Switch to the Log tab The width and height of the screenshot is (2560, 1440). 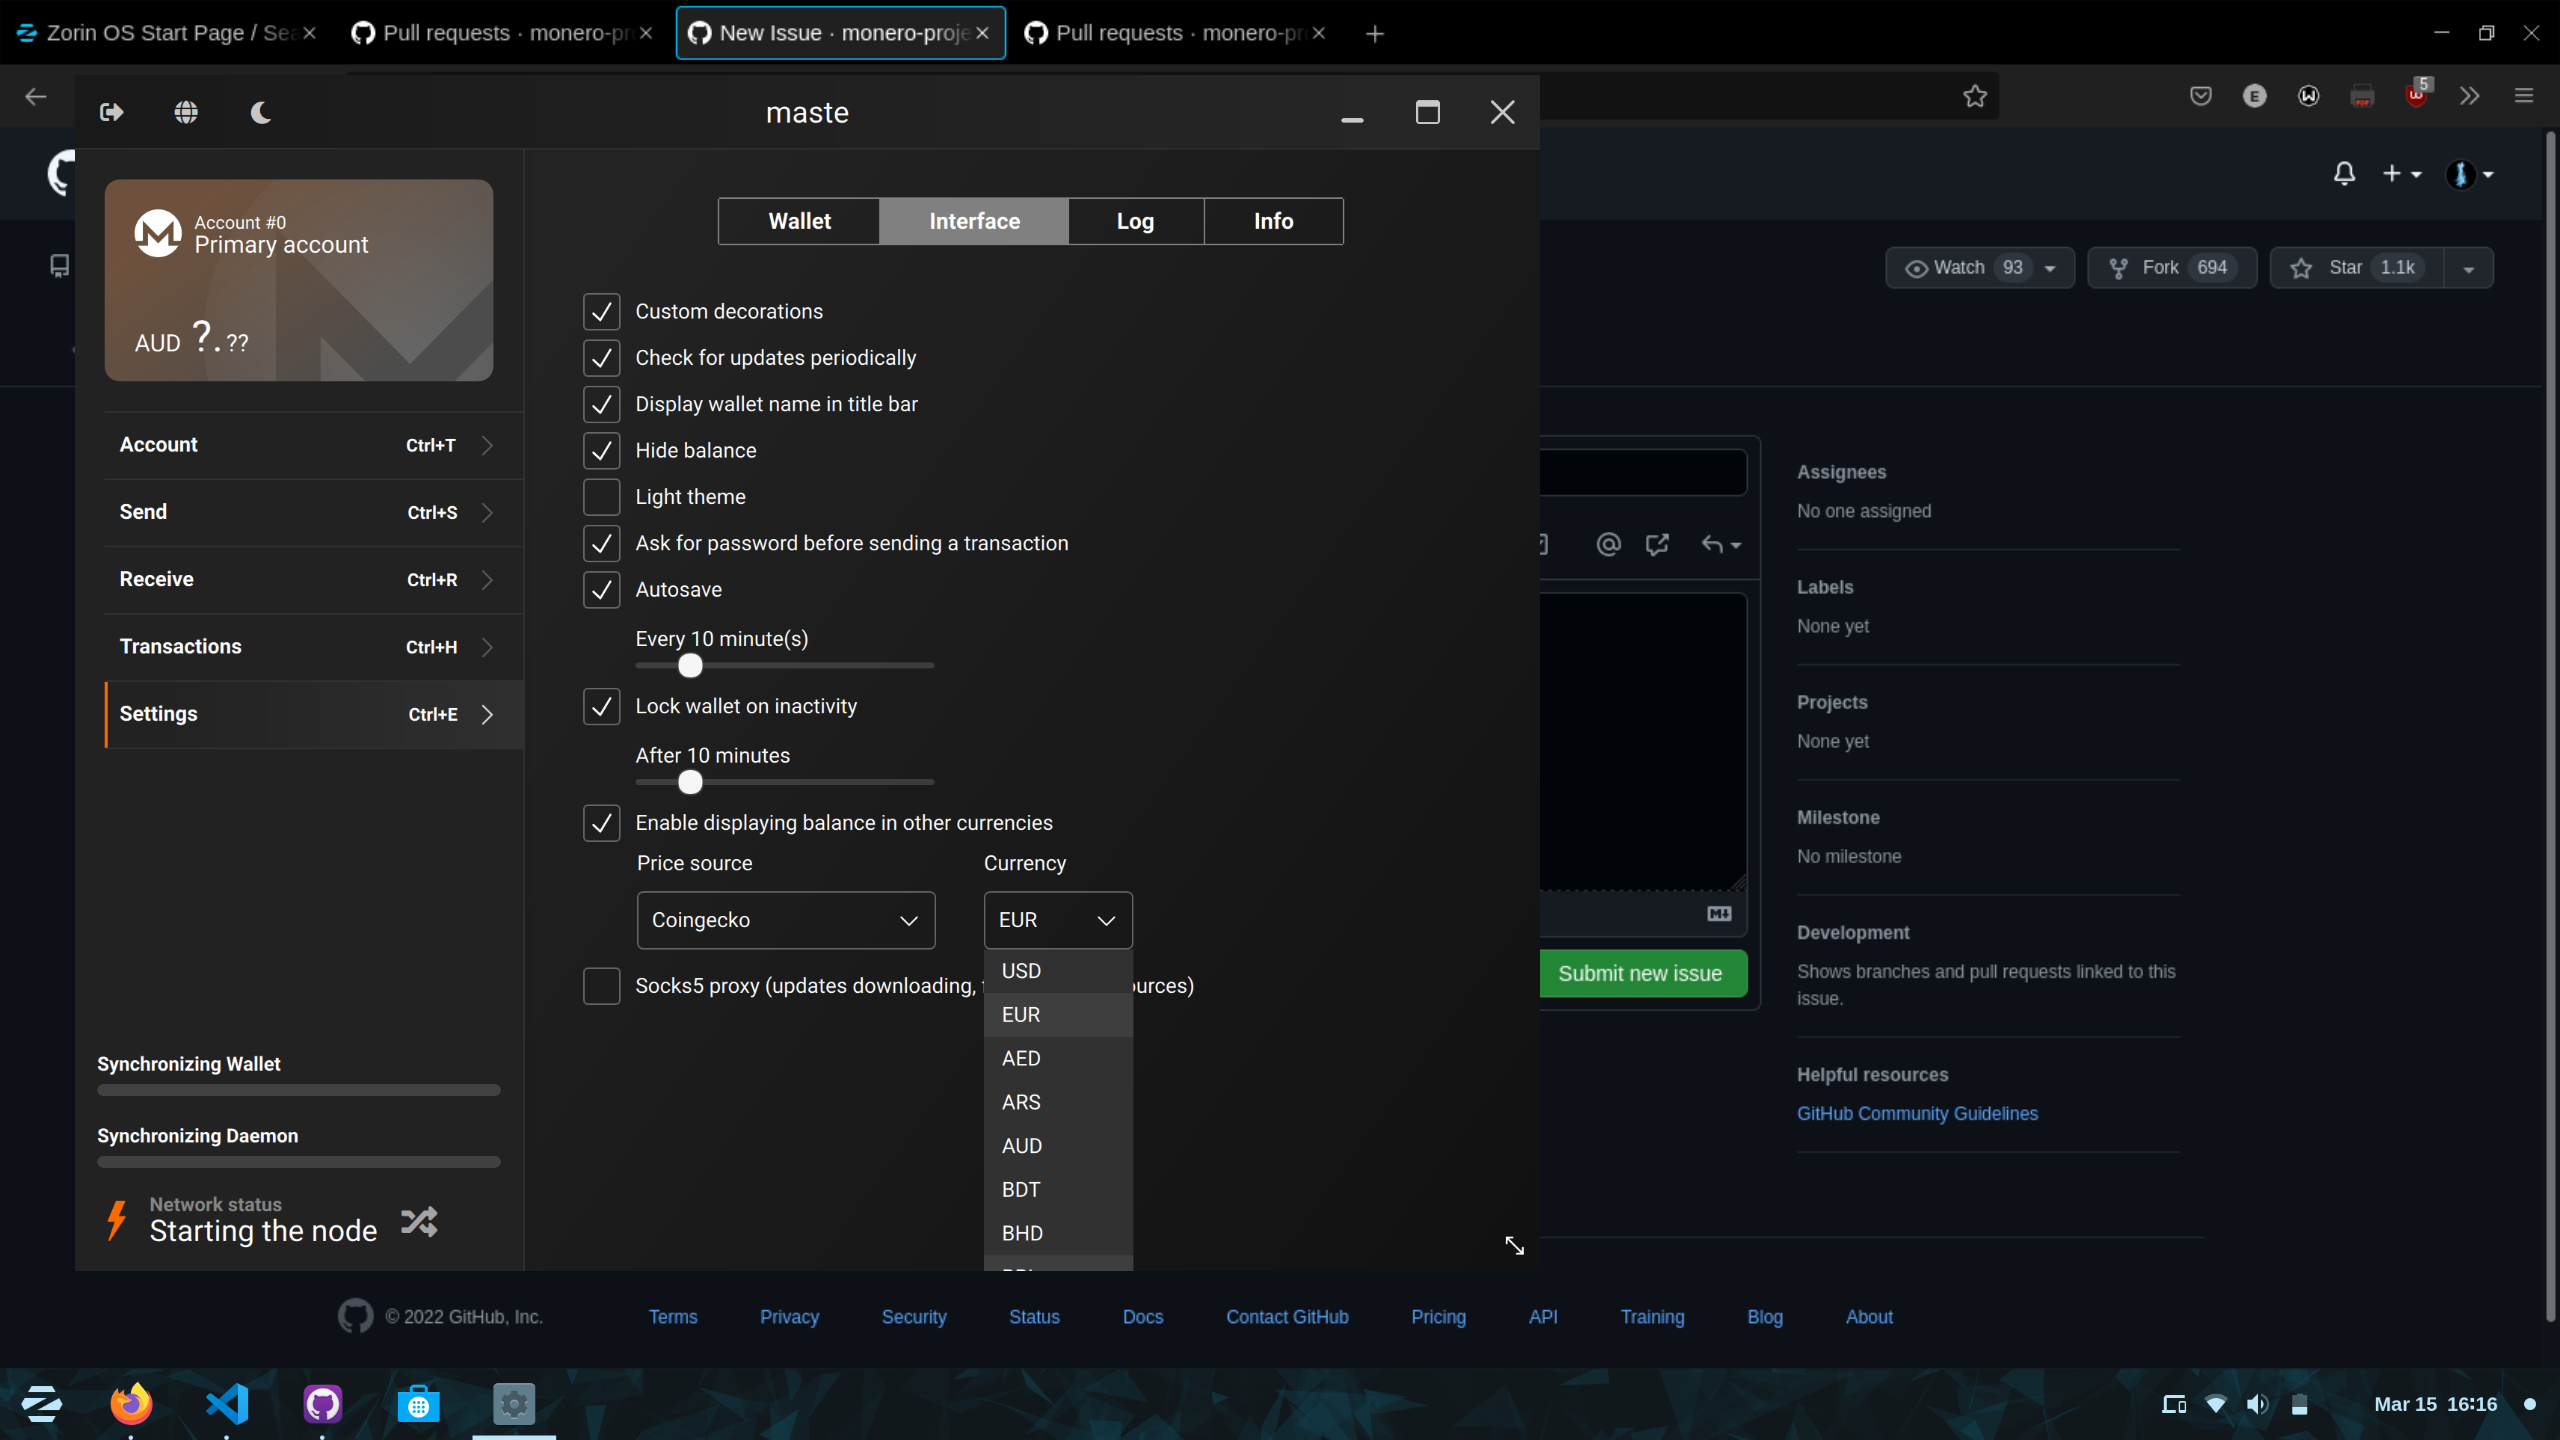click(1135, 221)
